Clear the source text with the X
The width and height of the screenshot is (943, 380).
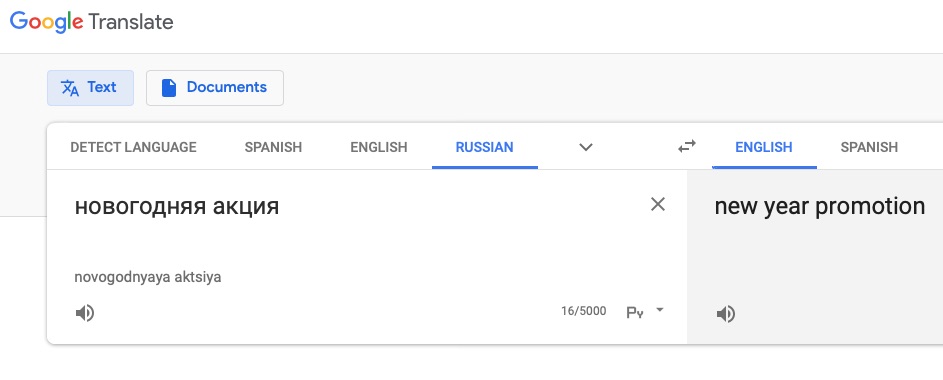tap(658, 204)
